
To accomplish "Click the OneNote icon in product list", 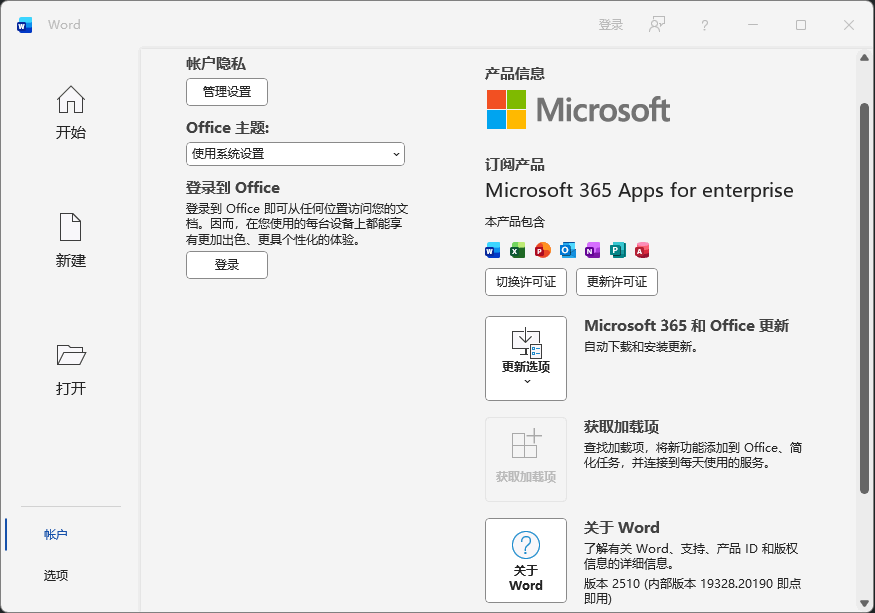I will pyautogui.click(x=593, y=250).
